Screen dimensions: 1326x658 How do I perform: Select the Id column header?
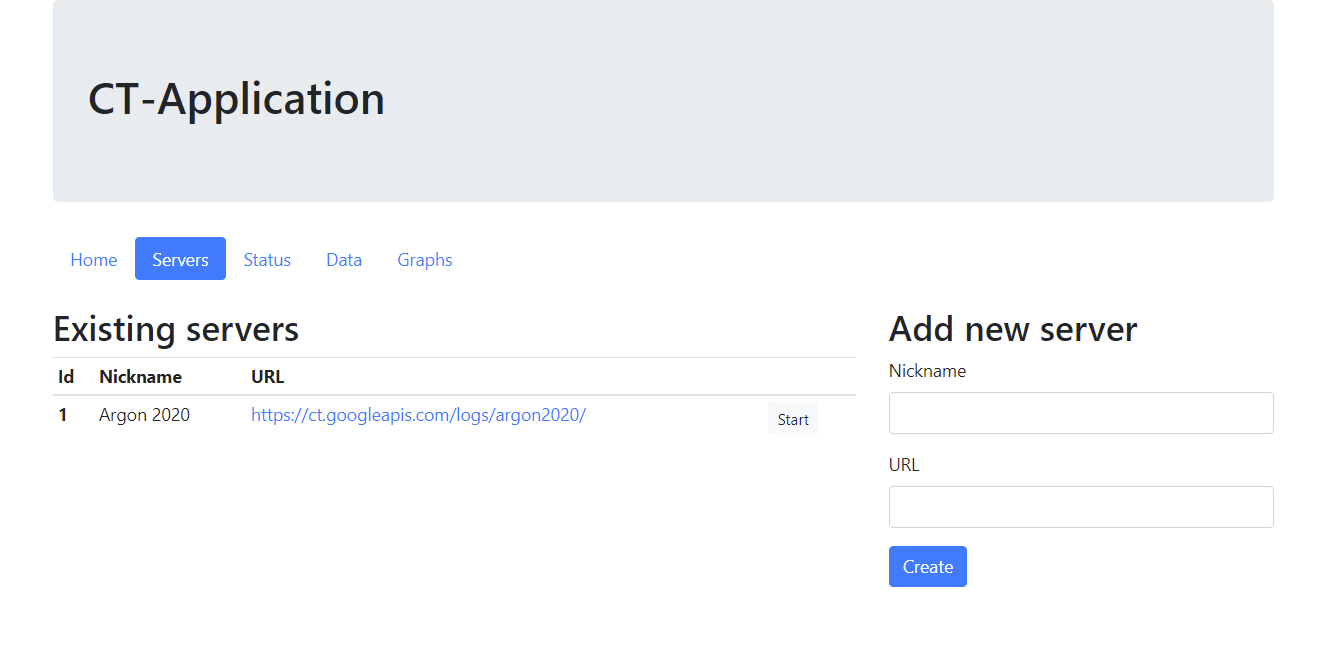[66, 377]
